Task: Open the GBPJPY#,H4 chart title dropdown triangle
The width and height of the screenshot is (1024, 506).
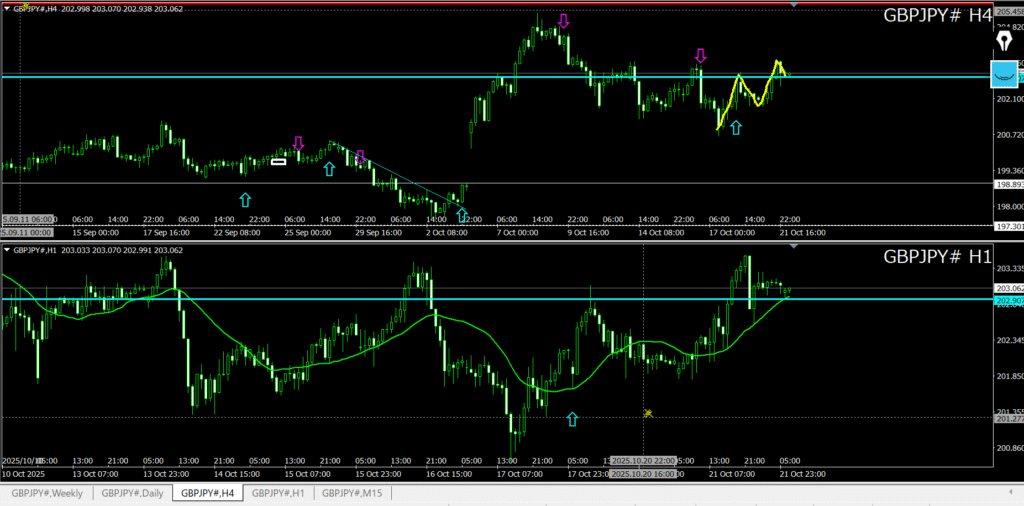Action: click(x=5, y=10)
